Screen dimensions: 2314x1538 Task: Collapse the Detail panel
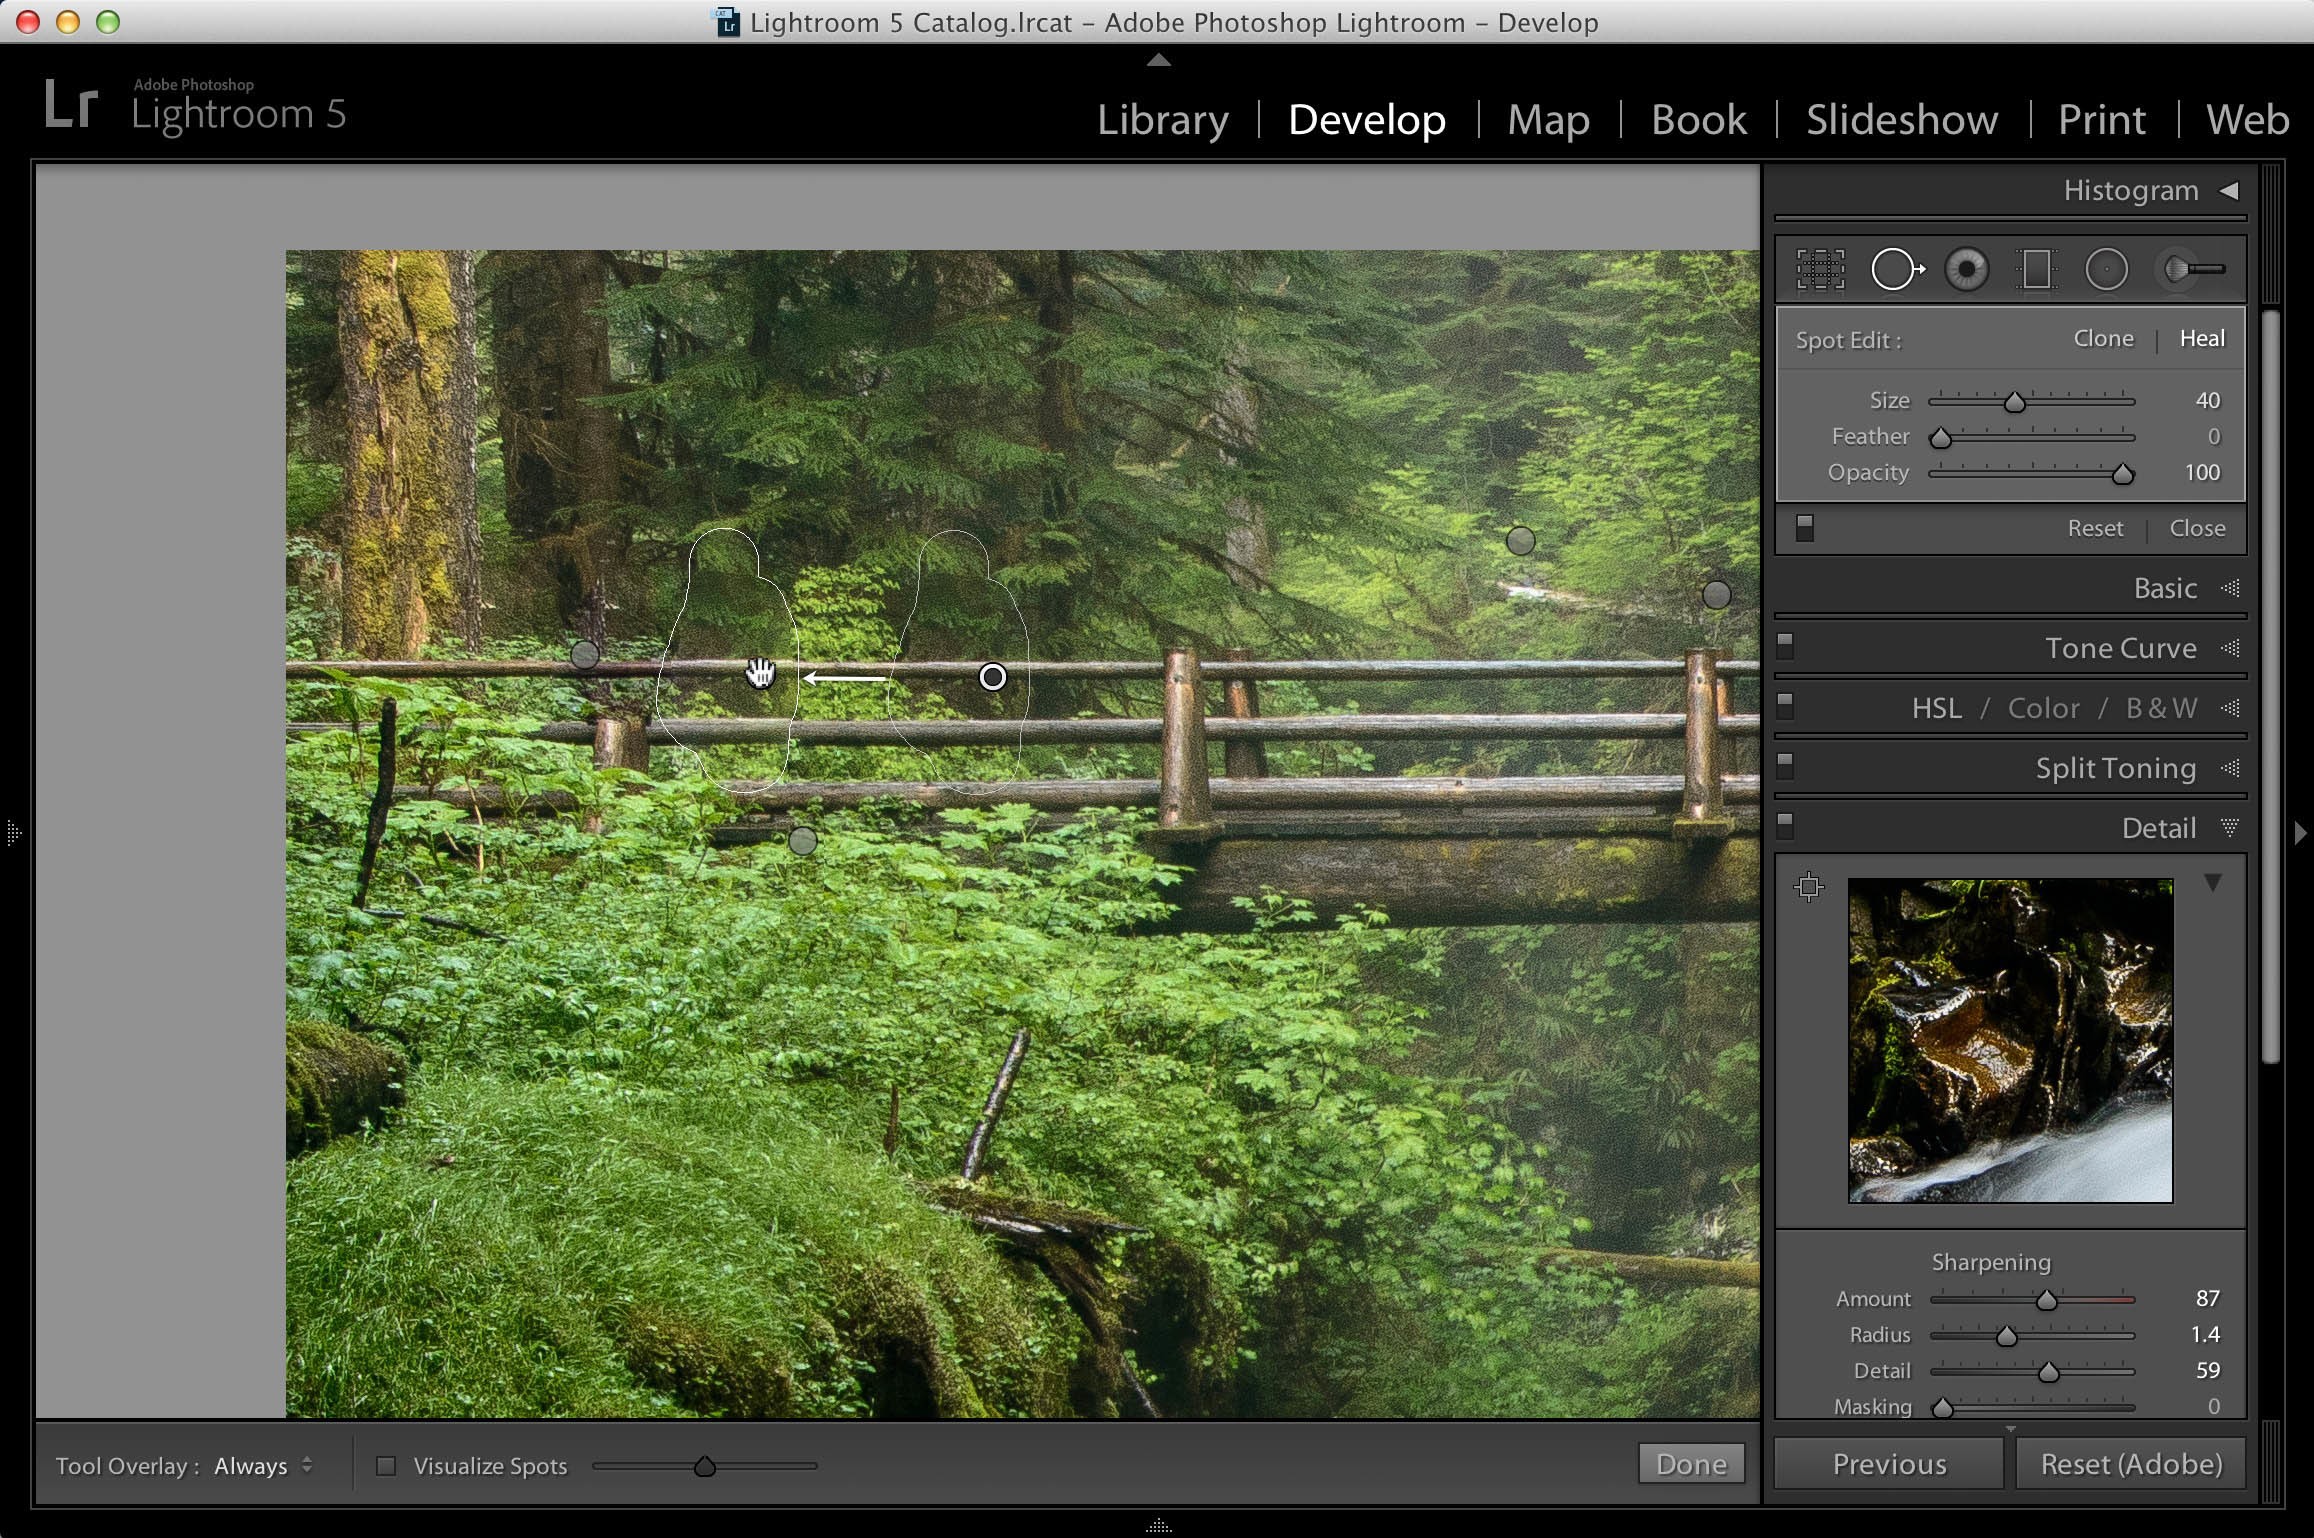(x=2229, y=828)
